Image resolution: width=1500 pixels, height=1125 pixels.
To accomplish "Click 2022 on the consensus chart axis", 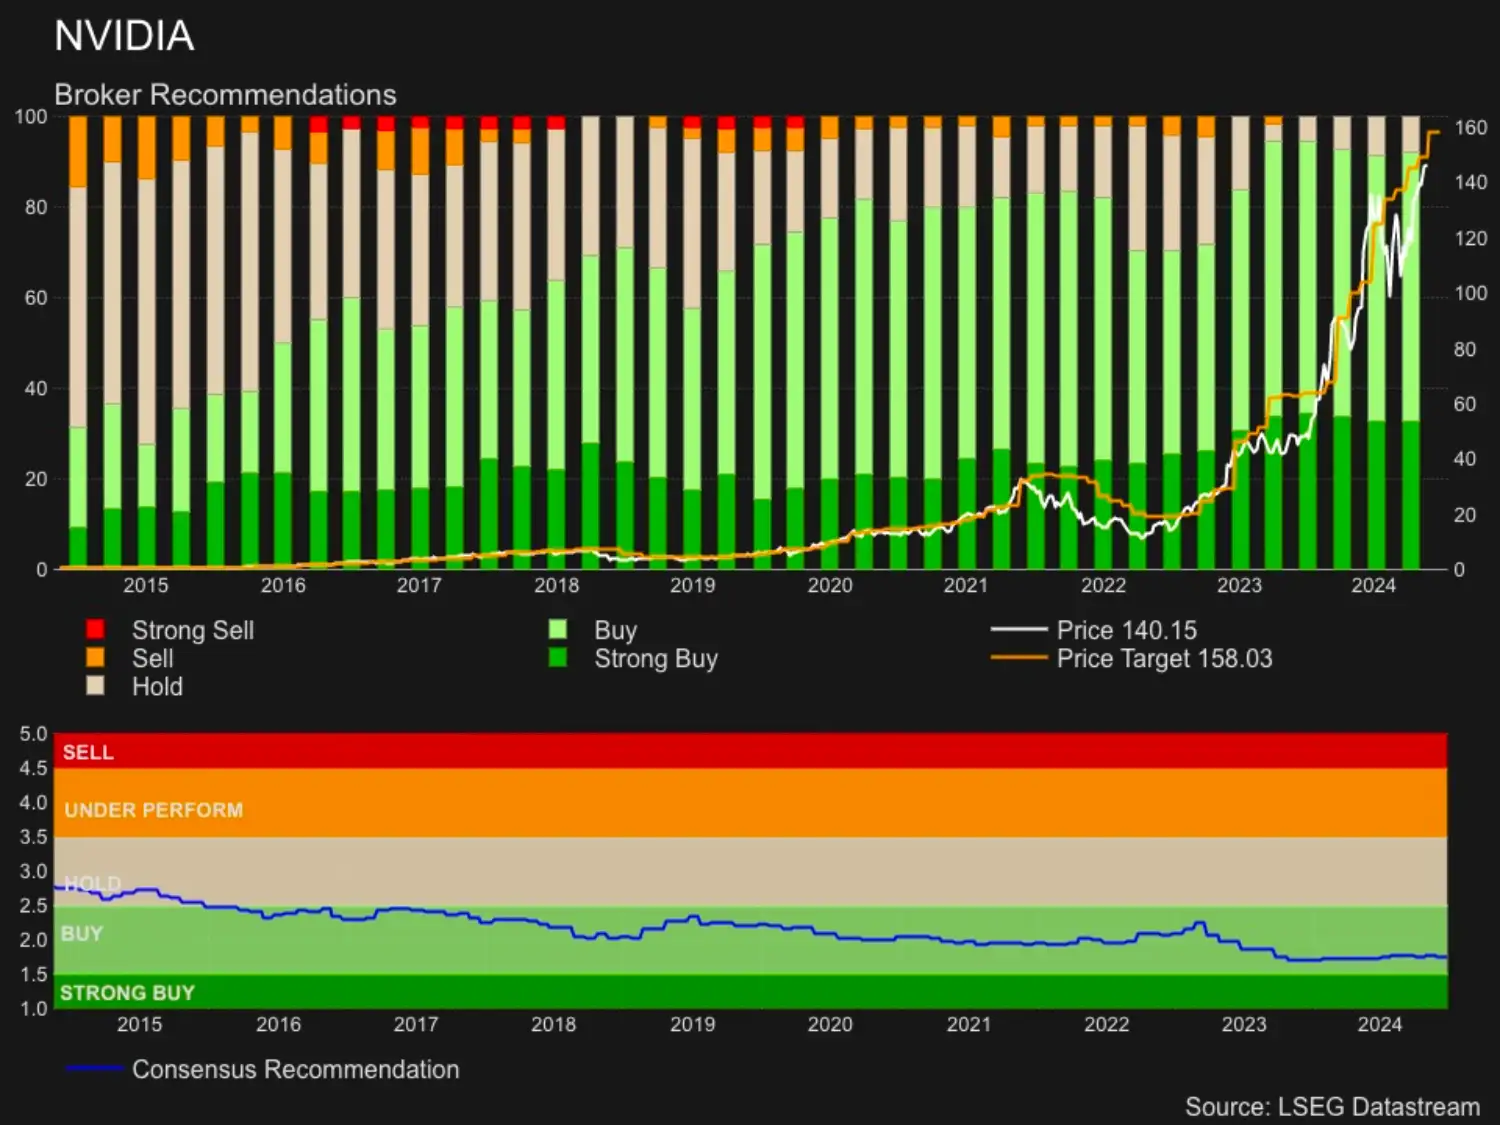I will pyautogui.click(x=1106, y=1024).
